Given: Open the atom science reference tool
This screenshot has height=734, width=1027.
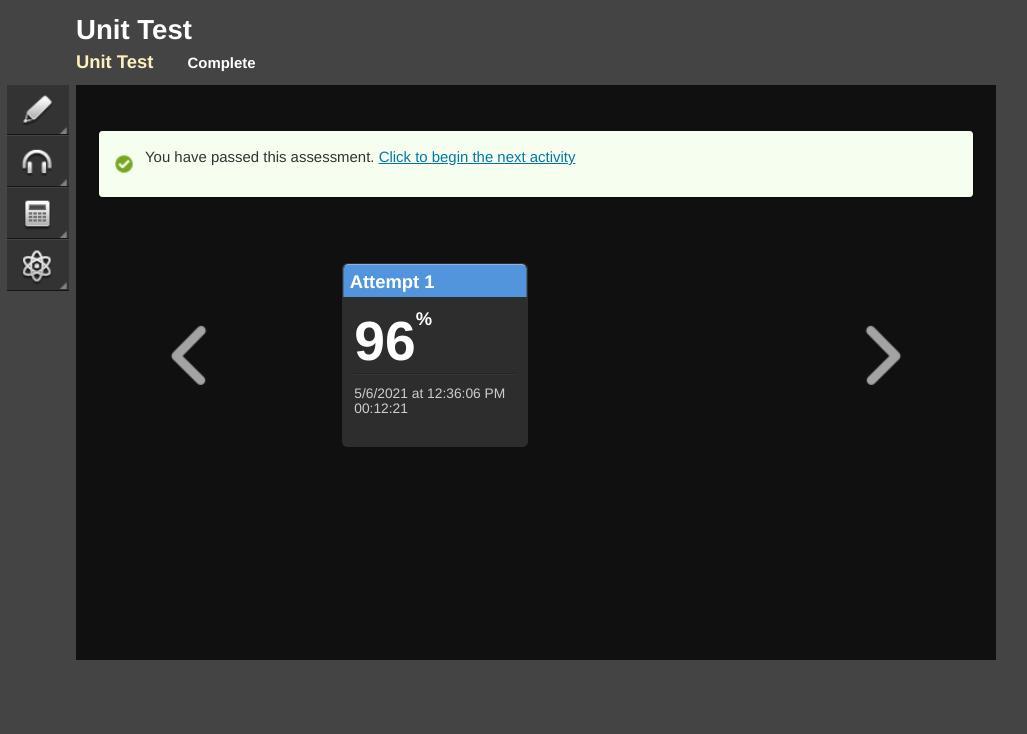Looking at the screenshot, I should coord(37,265).
